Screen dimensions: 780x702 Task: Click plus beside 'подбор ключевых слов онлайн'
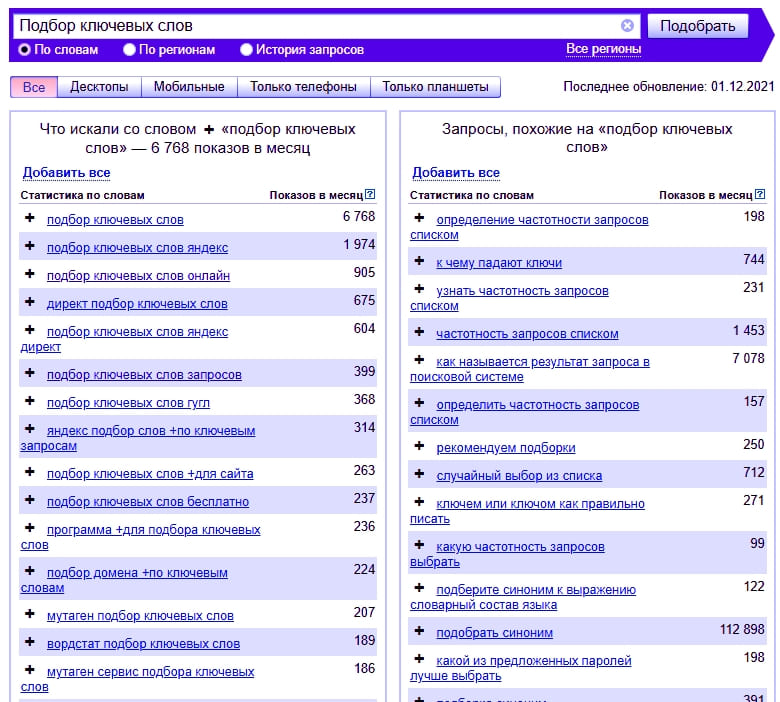pyautogui.click(x=30, y=274)
